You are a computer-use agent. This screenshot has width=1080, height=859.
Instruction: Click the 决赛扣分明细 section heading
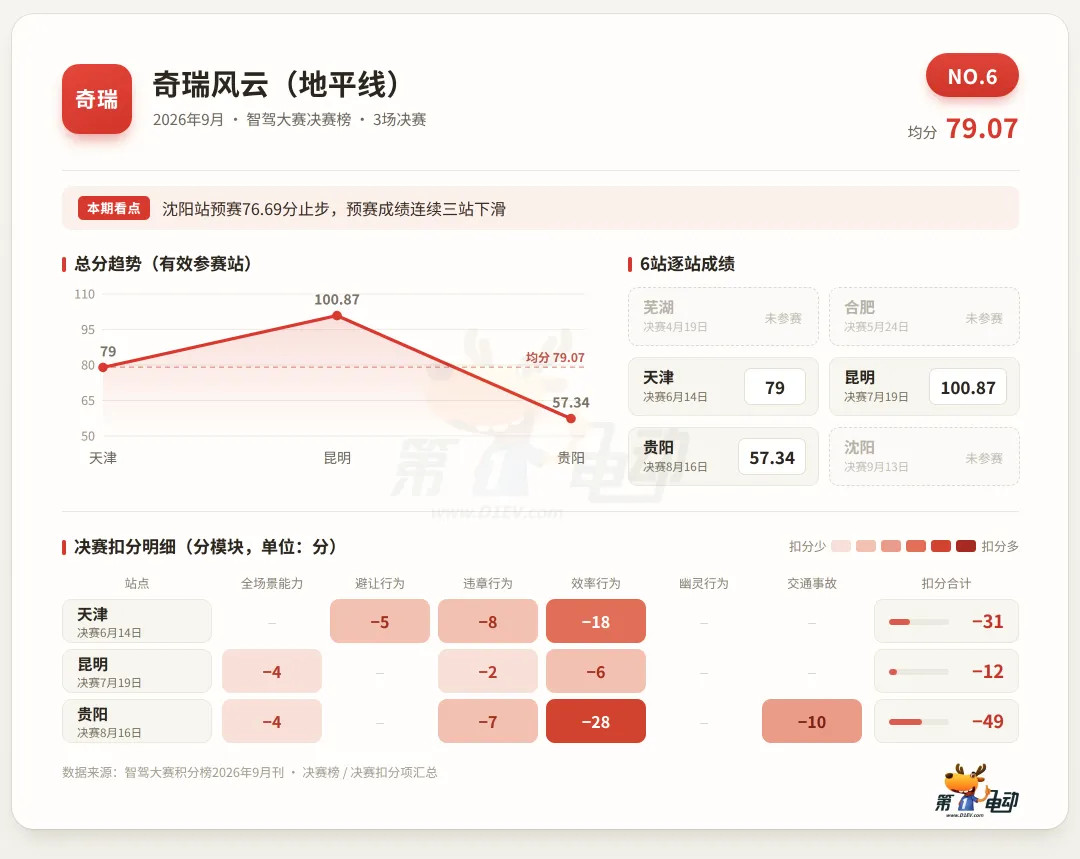(x=205, y=547)
